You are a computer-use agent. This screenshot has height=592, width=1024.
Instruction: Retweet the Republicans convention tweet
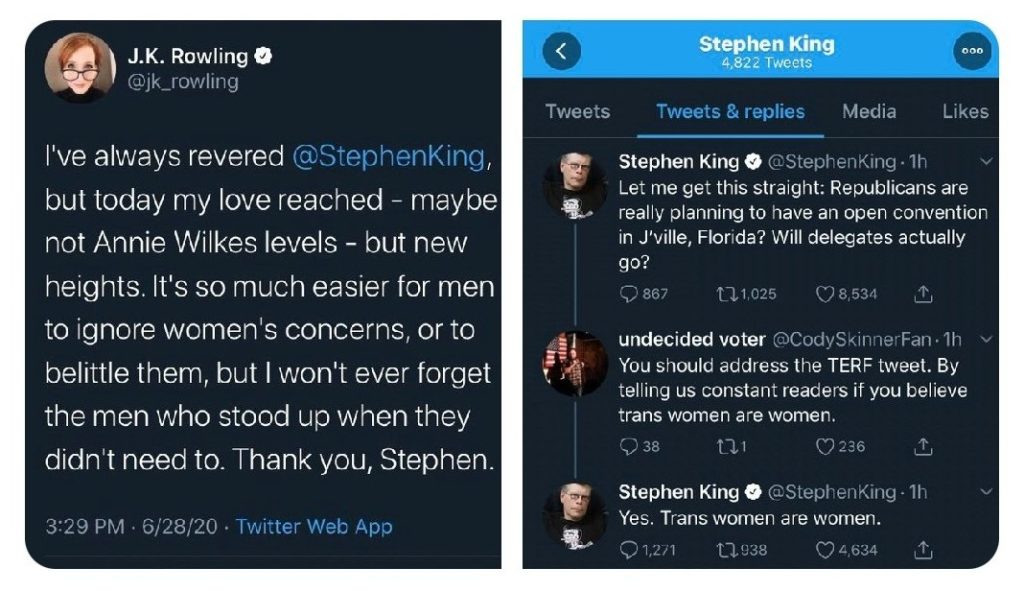coord(727,294)
